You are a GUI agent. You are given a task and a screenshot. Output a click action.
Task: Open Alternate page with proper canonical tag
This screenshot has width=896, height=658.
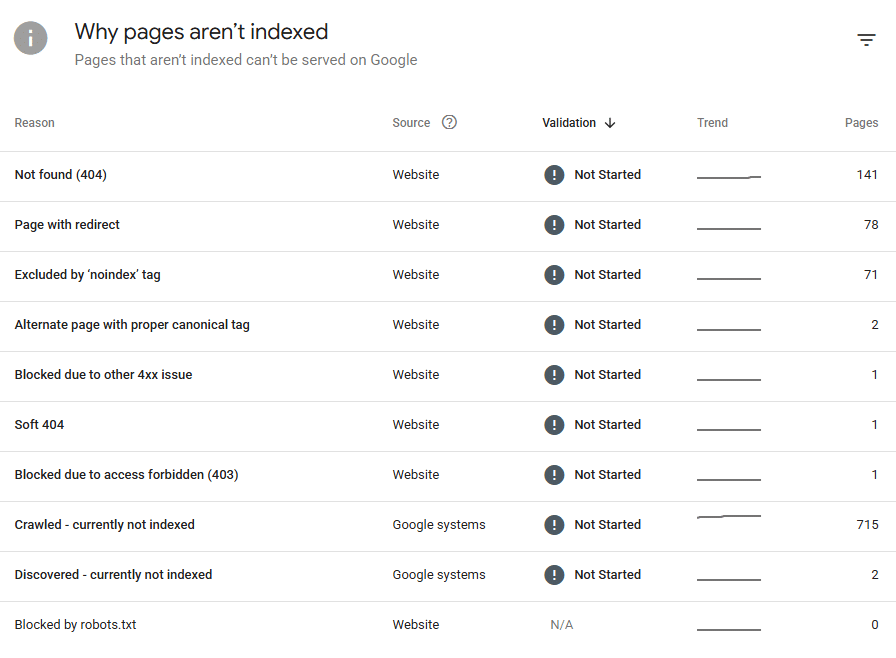[x=448, y=326]
